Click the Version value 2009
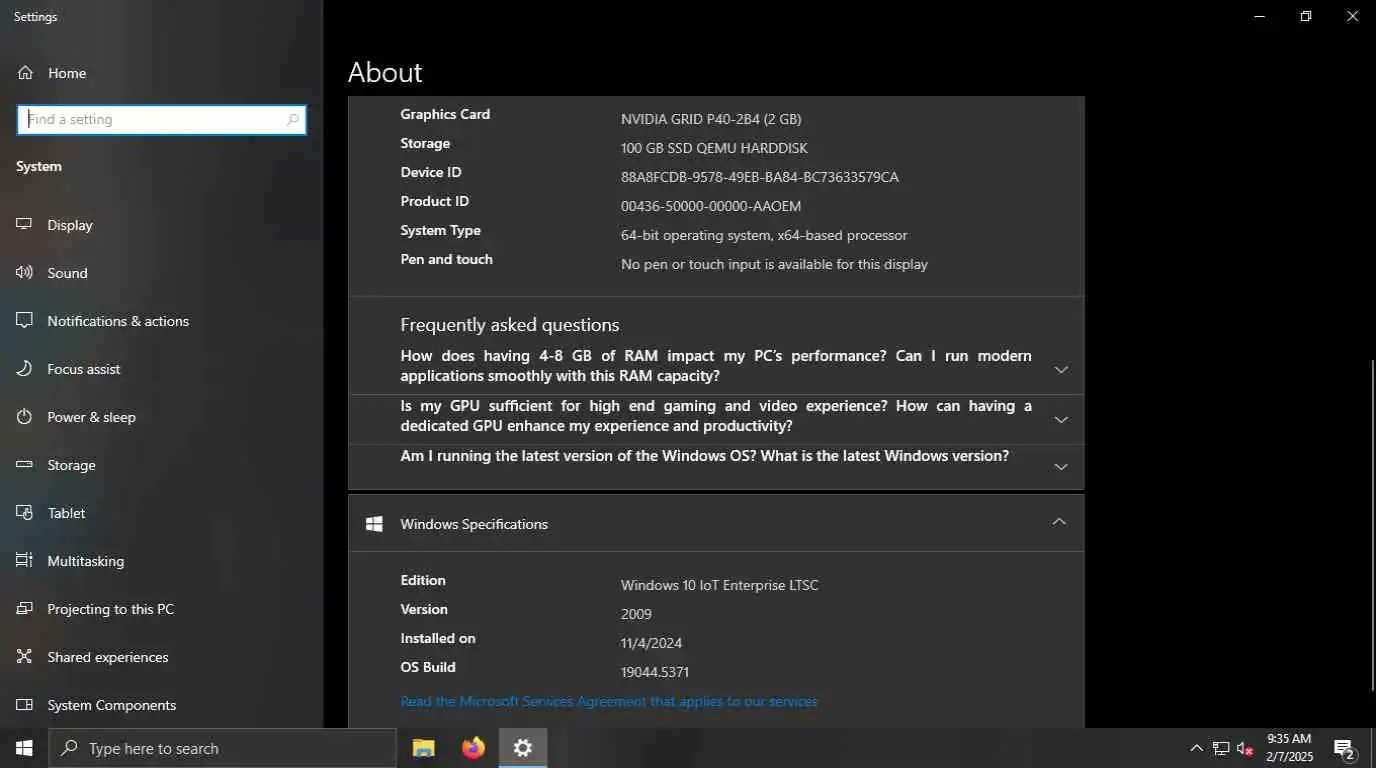 coord(636,614)
